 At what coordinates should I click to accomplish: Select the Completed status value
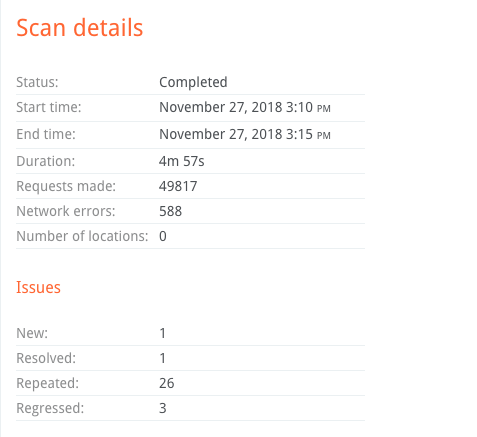coord(193,82)
